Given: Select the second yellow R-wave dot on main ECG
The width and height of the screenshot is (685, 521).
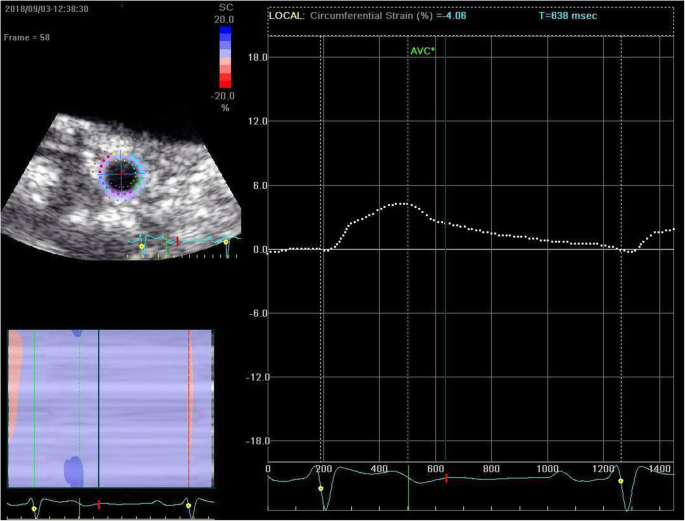Looking at the screenshot, I should tap(620, 481).
